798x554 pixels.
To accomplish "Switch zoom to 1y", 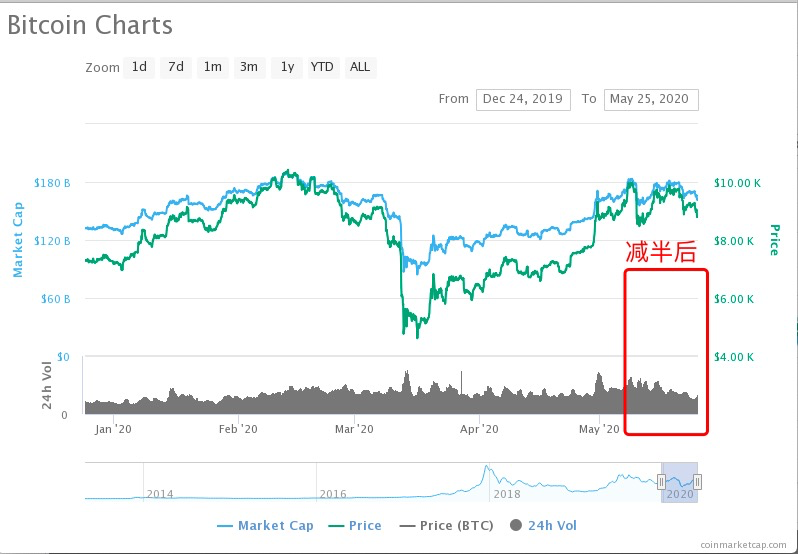I will 287,67.
